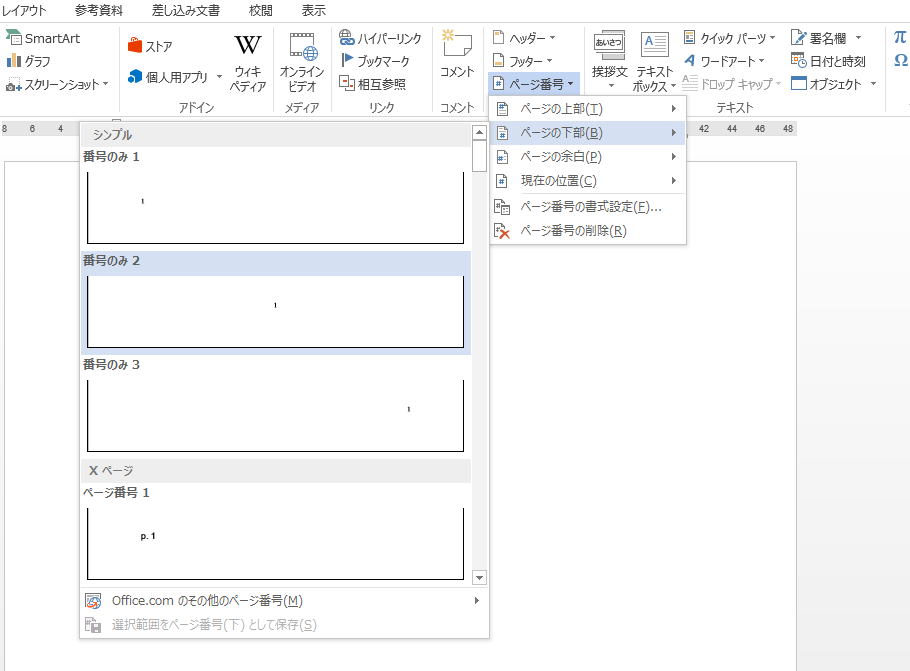Open ページ番号の書式設定(F) dialog
Image resolution: width=910 pixels, height=671 pixels.
[x=588, y=207]
